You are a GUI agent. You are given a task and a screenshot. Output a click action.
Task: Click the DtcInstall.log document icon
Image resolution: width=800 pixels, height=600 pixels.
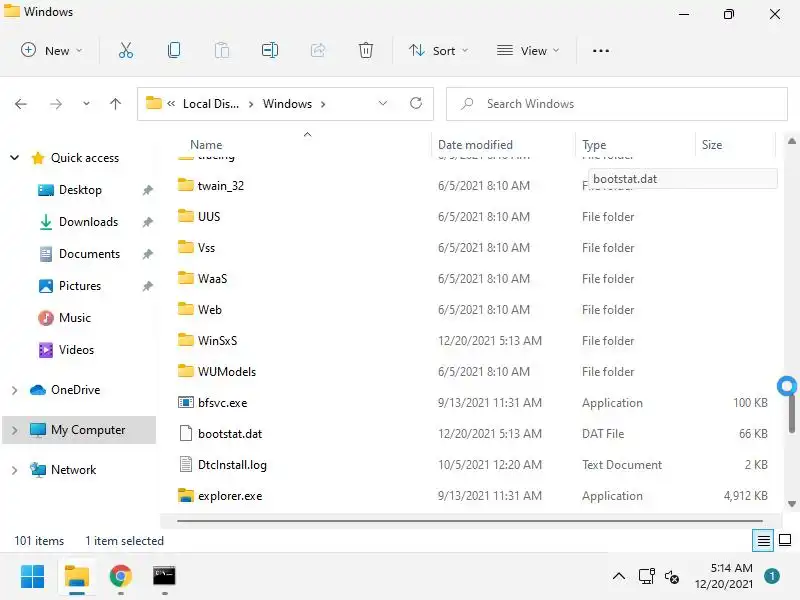coord(186,464)
